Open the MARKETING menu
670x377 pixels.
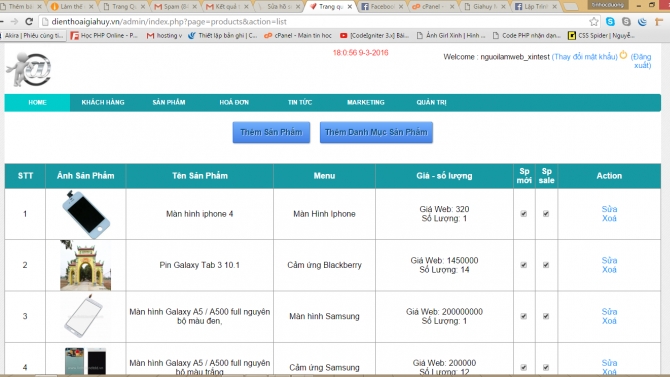click(365, 103)
